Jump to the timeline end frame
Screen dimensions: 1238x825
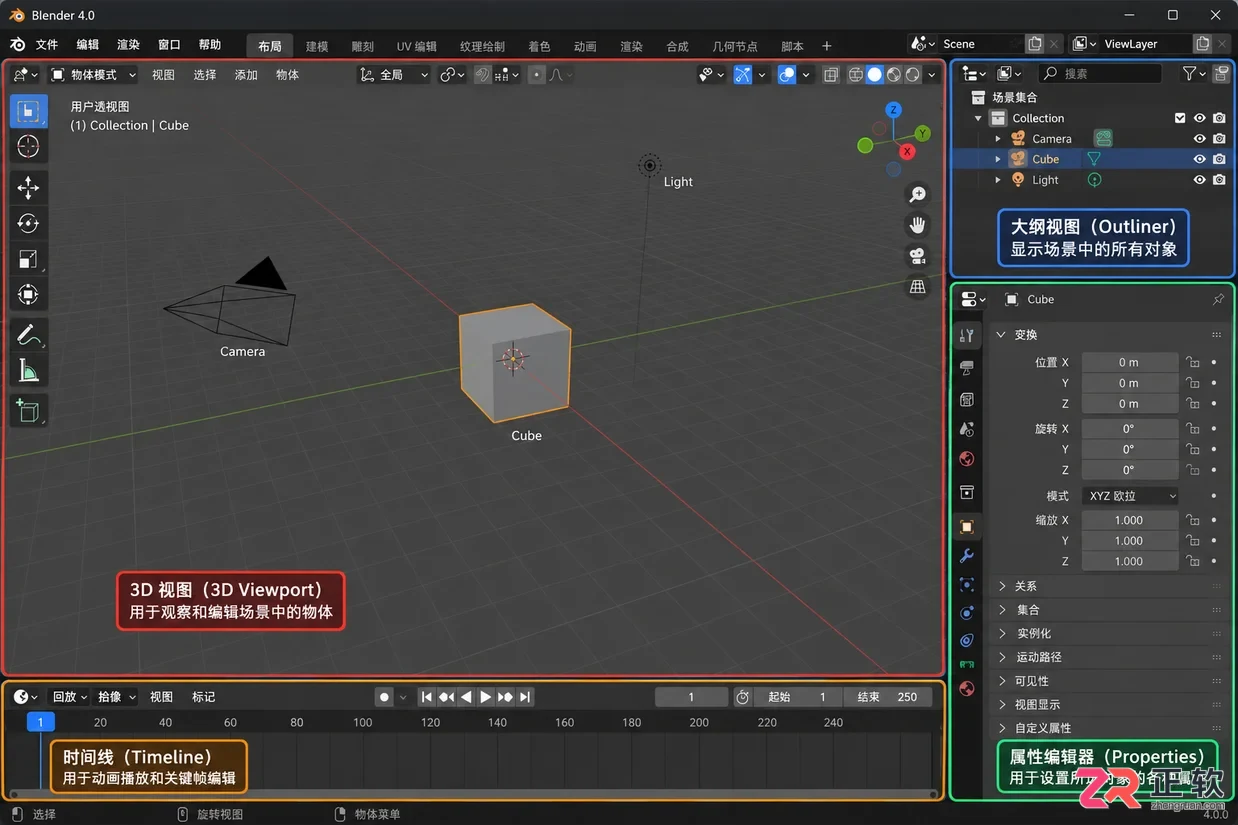[x=525, y=697]
